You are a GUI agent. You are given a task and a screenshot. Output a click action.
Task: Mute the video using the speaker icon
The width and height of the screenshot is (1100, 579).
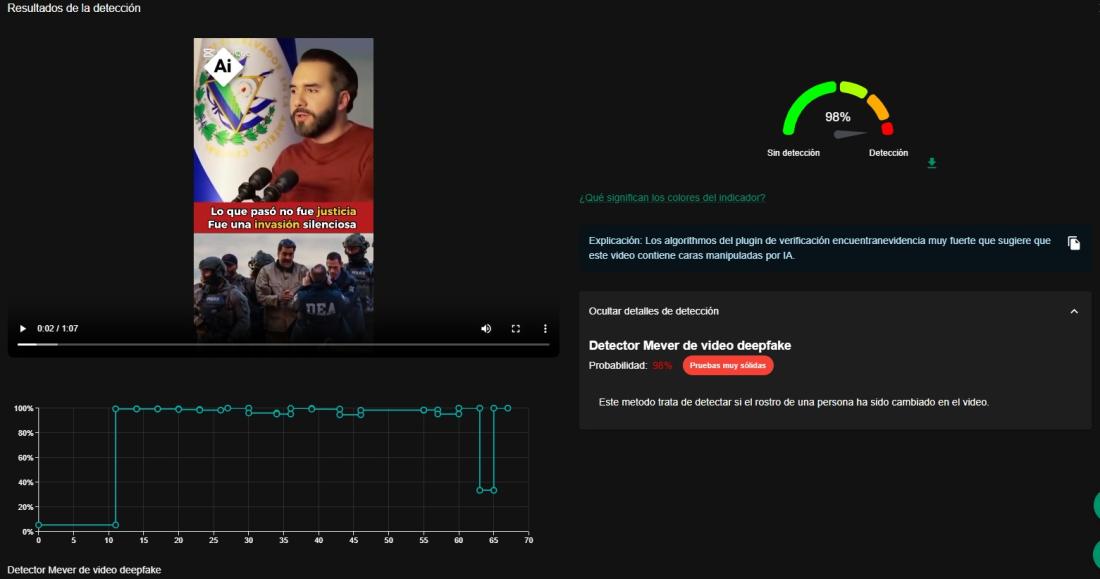pos(486,328)
